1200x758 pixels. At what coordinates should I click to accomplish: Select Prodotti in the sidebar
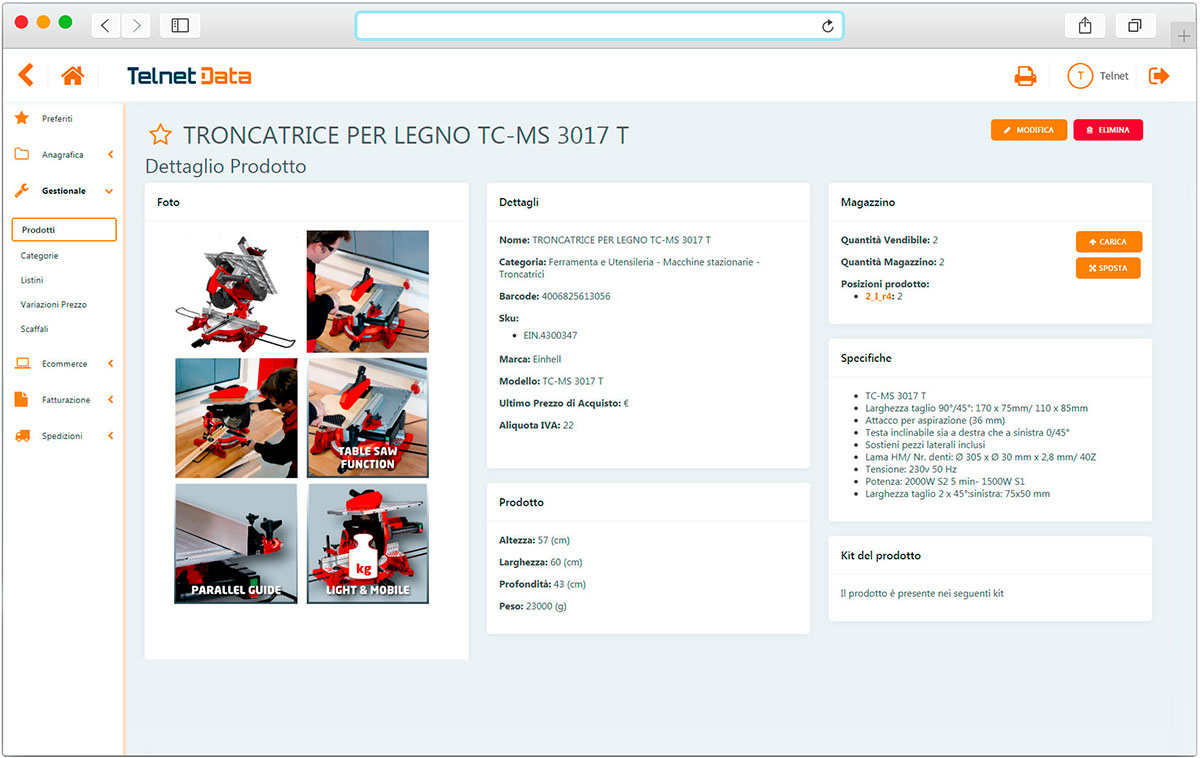[64, 230]
